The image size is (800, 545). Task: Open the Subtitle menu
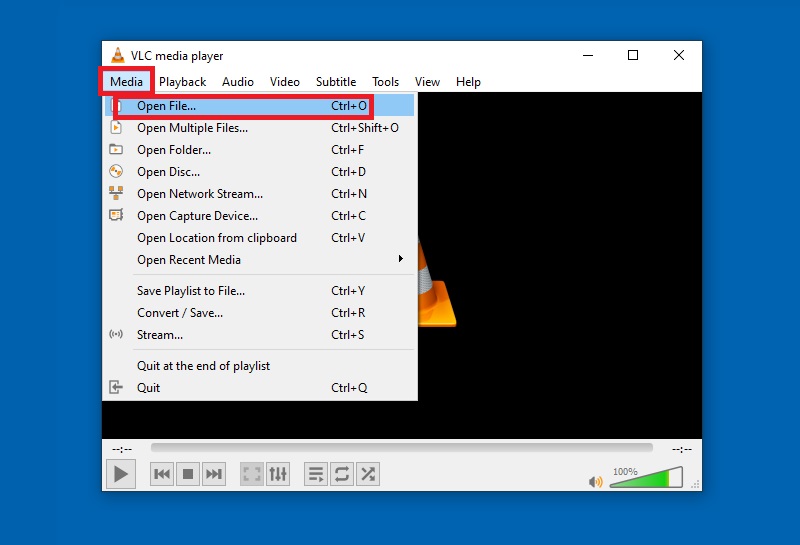336,82
